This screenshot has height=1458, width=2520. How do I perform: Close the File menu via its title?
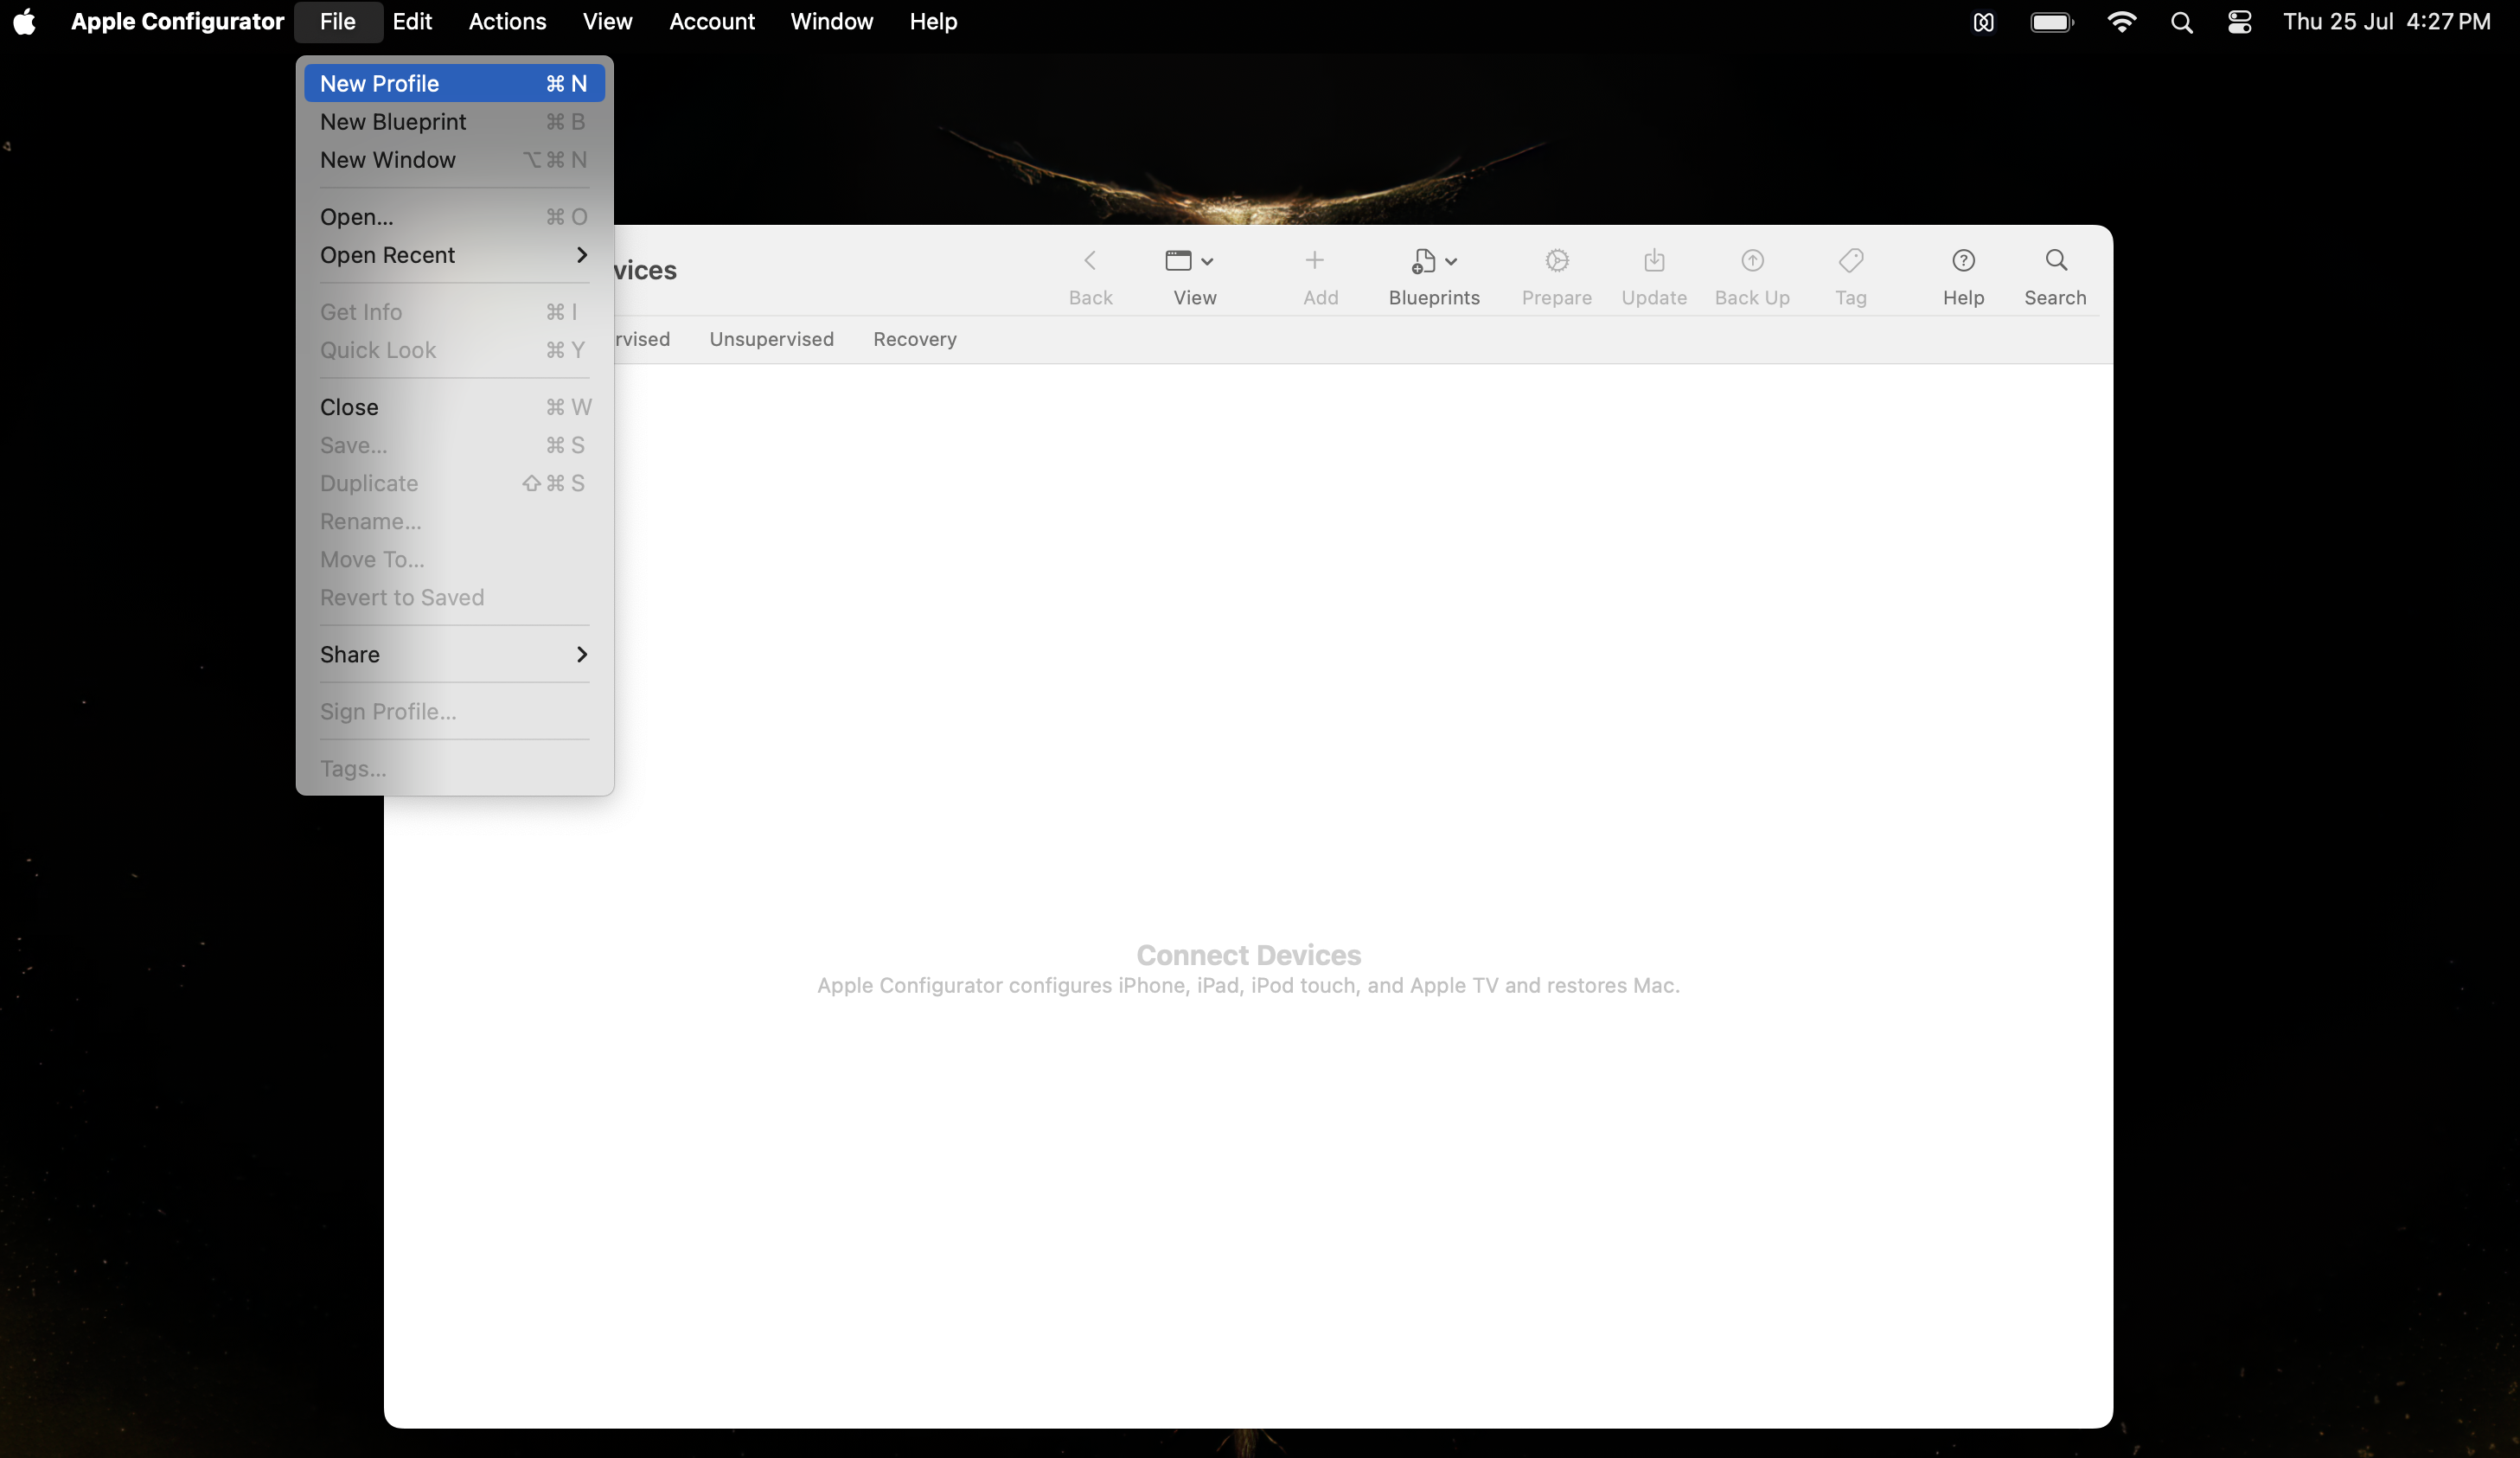point(338,21)
